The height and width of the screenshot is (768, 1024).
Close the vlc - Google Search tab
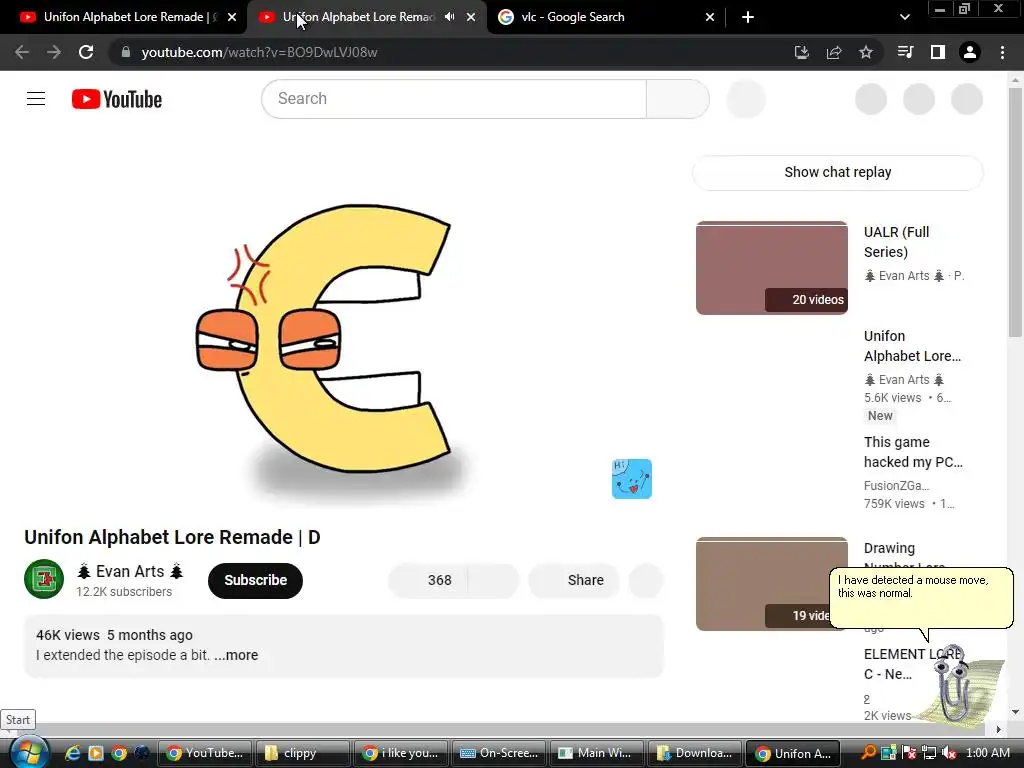[x=710, y=18]
